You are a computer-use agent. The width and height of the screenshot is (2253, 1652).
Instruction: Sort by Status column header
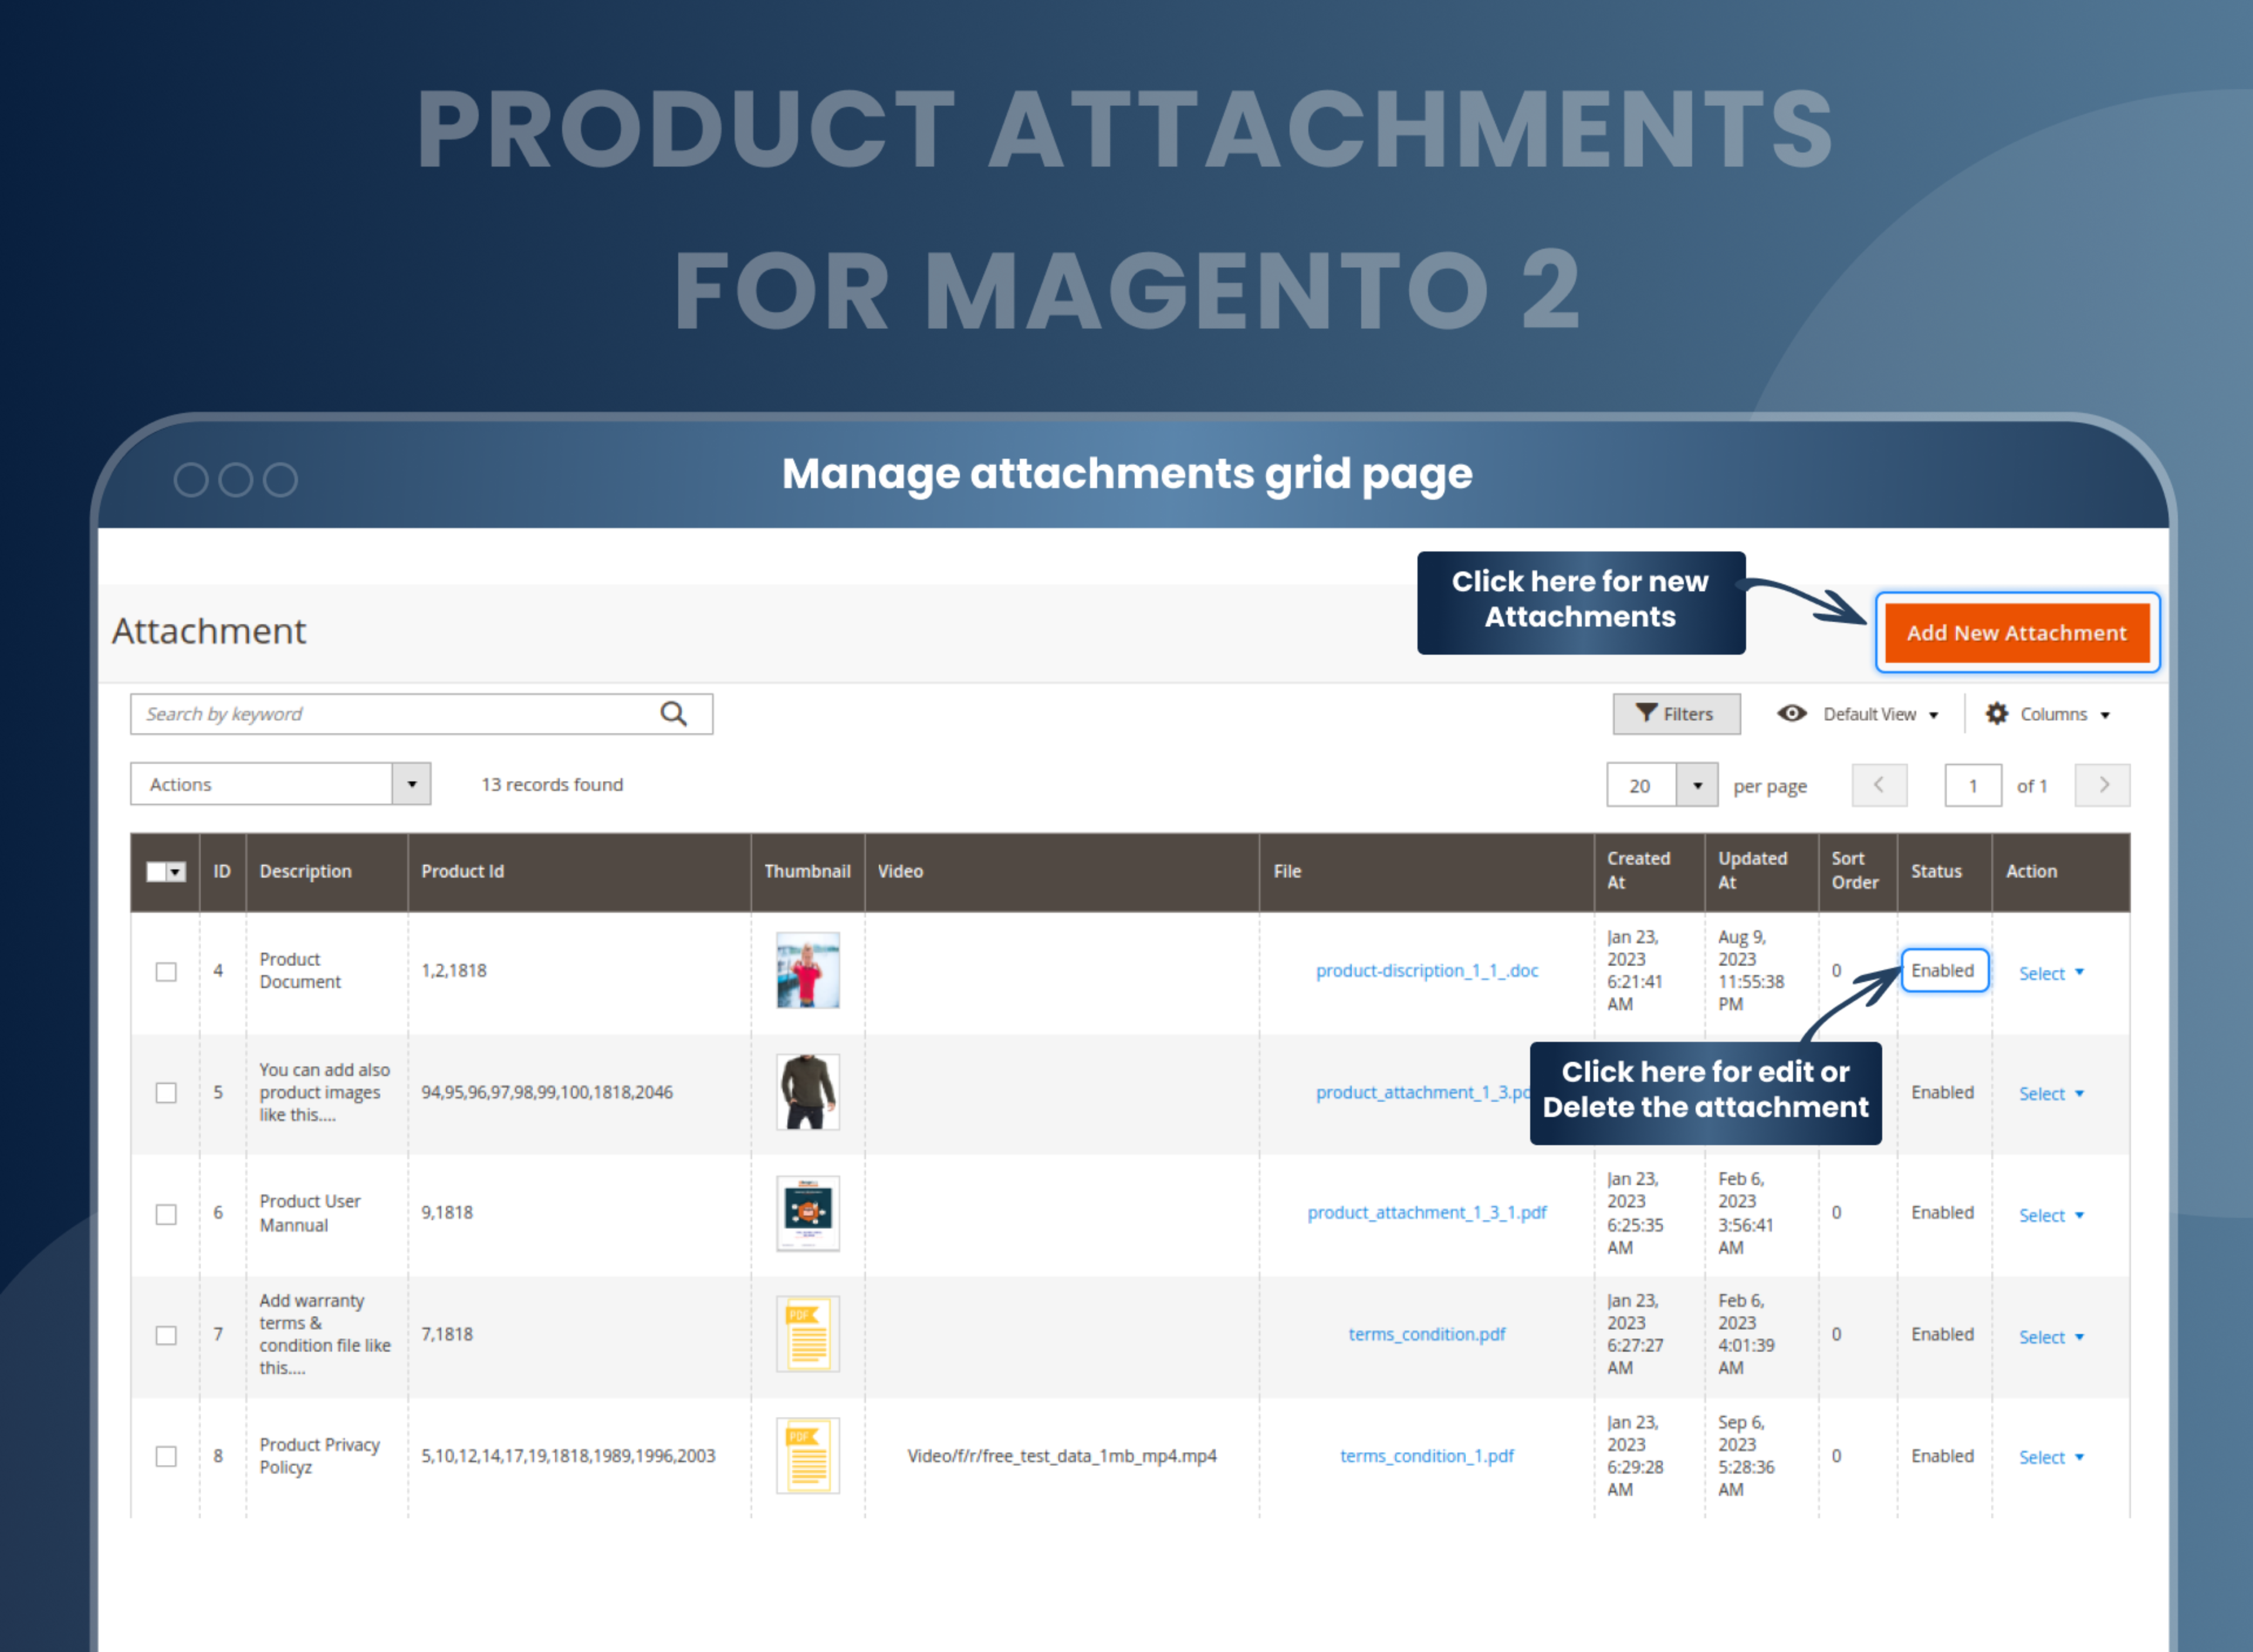[1944, 871]
